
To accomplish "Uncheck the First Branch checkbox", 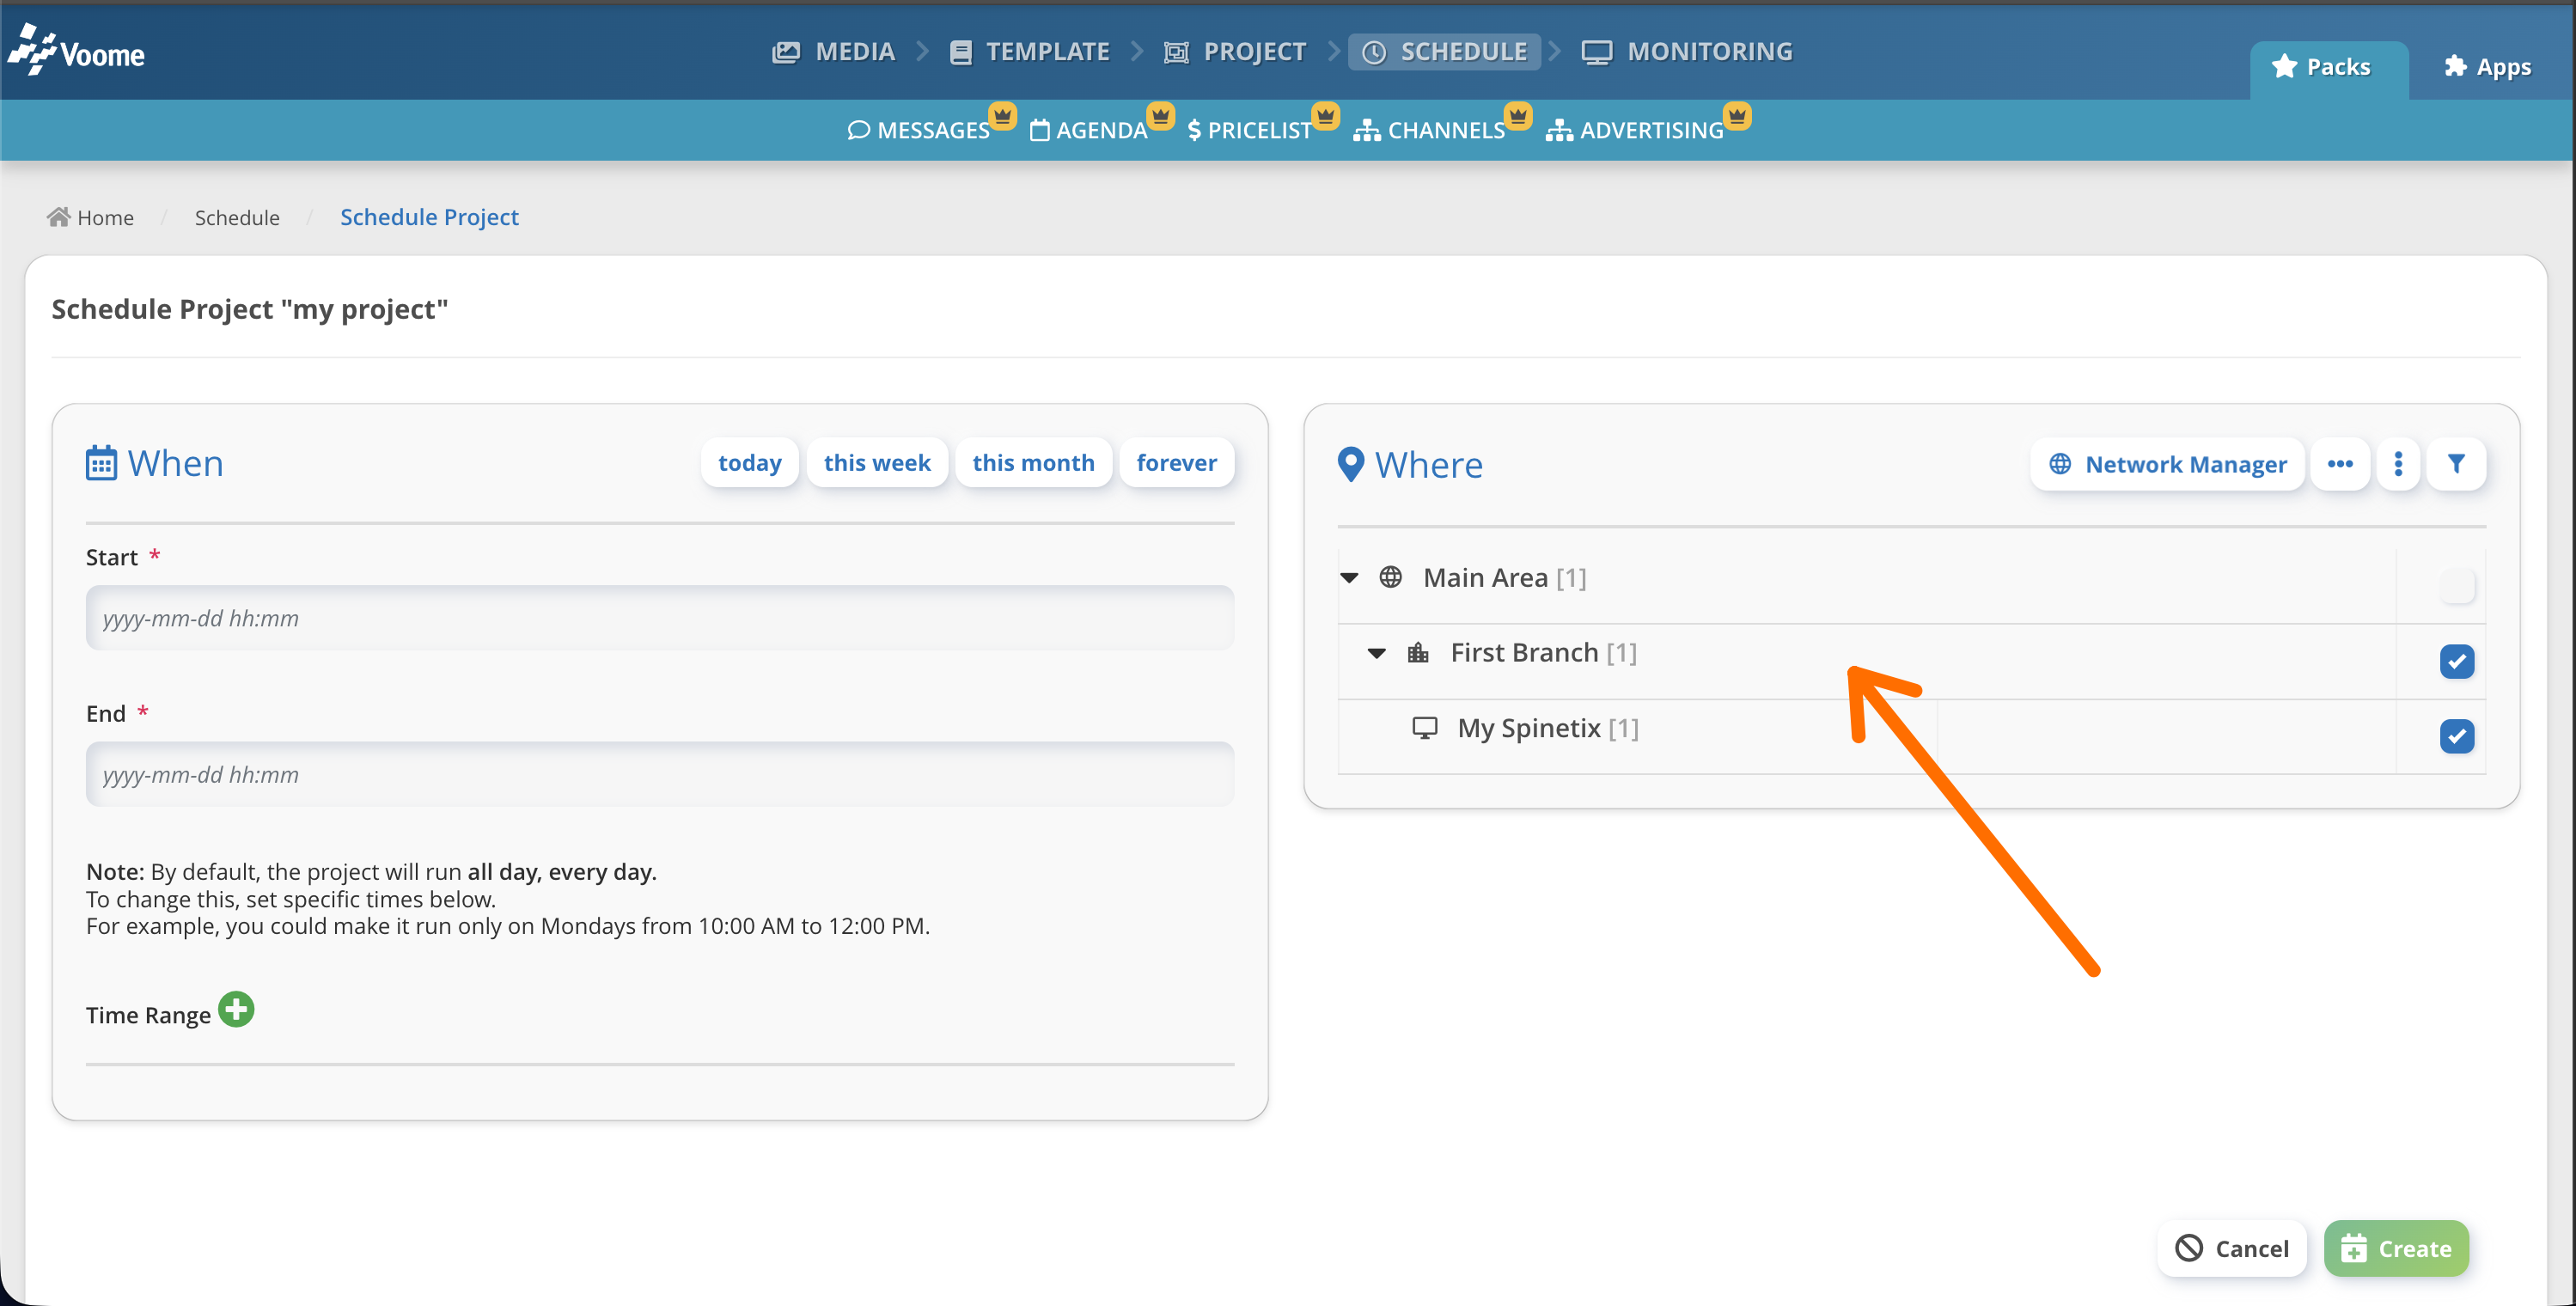I will point(2456,661).
